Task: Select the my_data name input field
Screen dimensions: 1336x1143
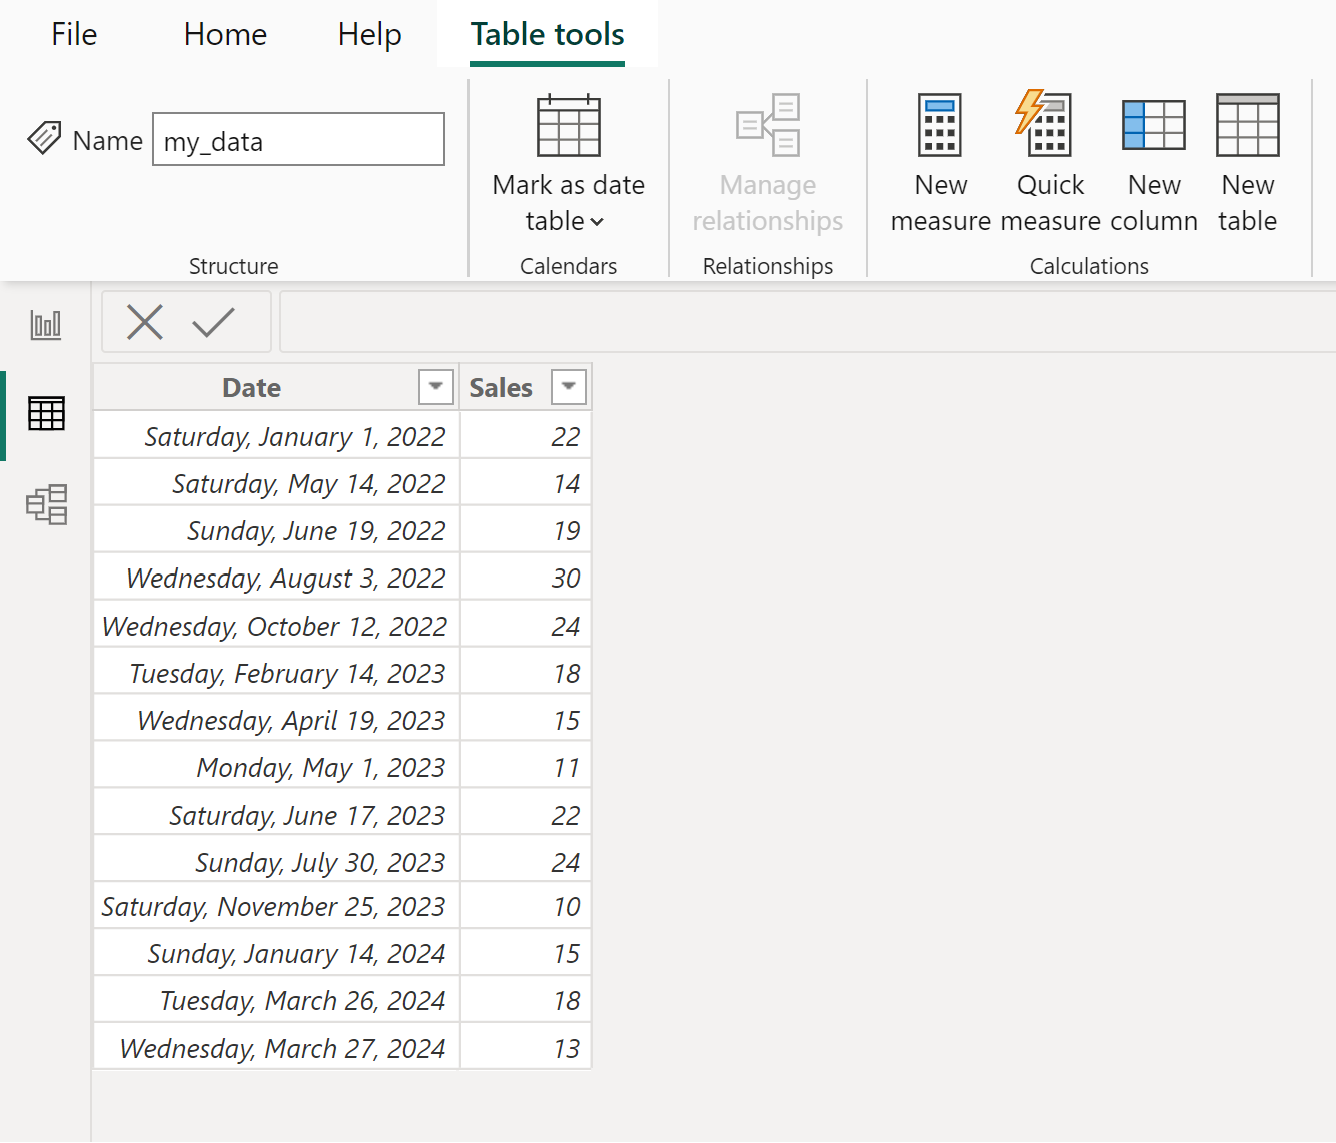Action: pyautogui.click(x=297, y=139)
